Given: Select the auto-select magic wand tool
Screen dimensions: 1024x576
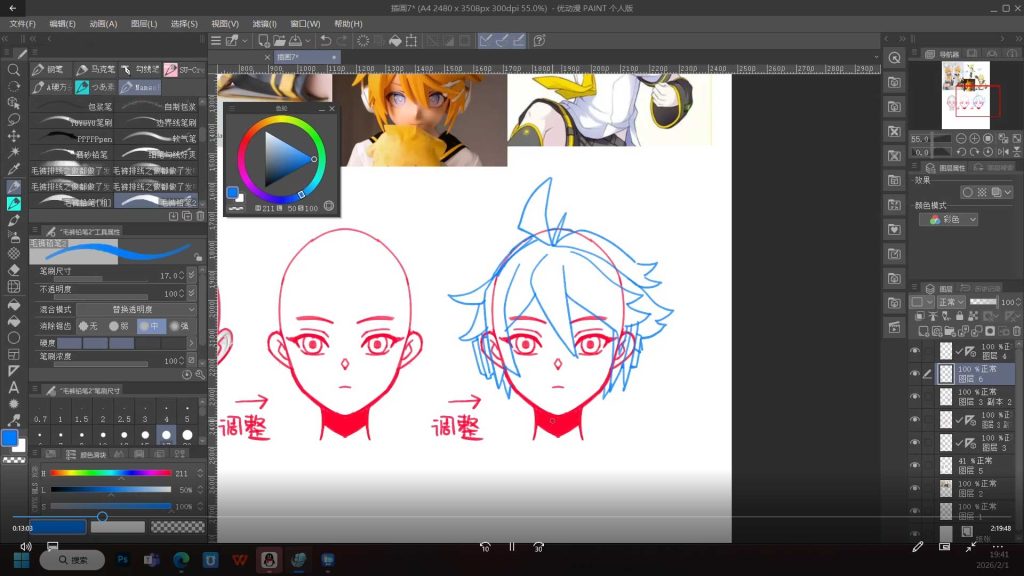Looking at the screenshot, I should [13, 152].
